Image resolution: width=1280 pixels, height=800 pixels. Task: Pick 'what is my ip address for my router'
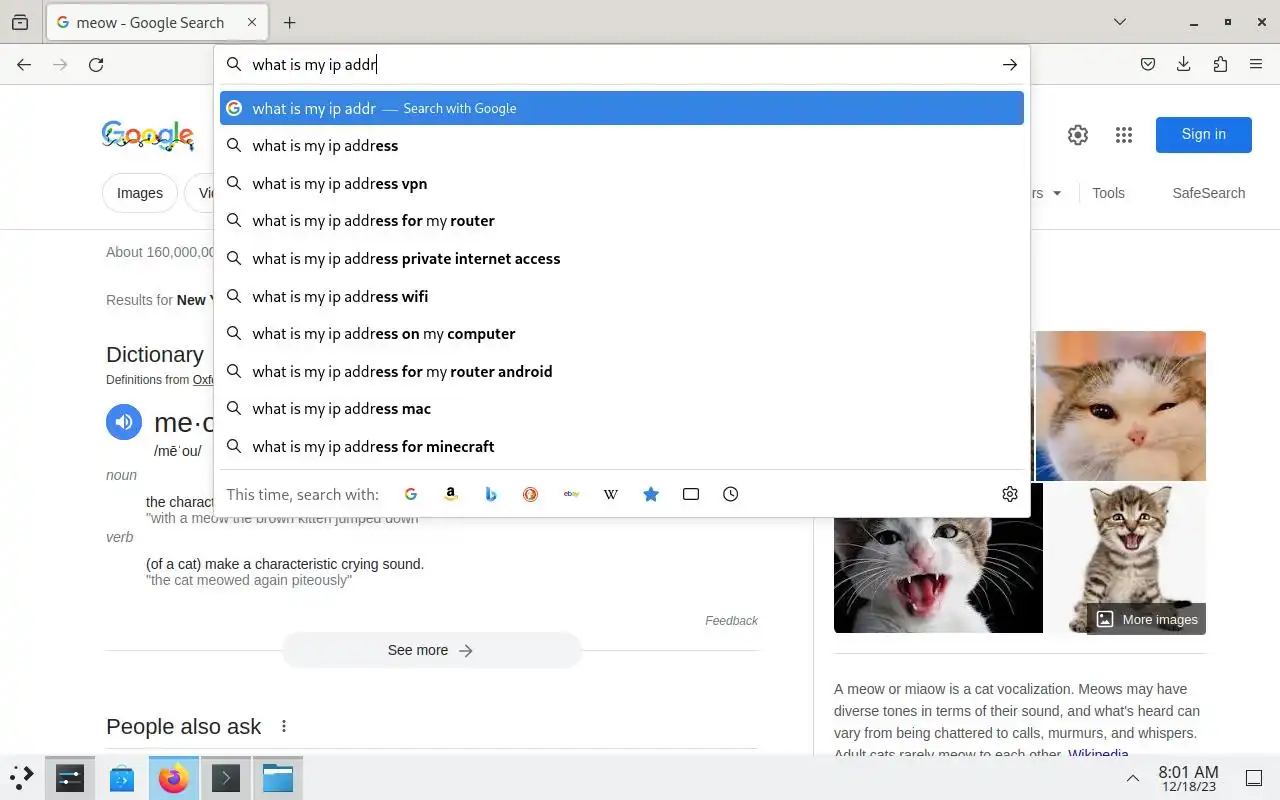[622, 221]
